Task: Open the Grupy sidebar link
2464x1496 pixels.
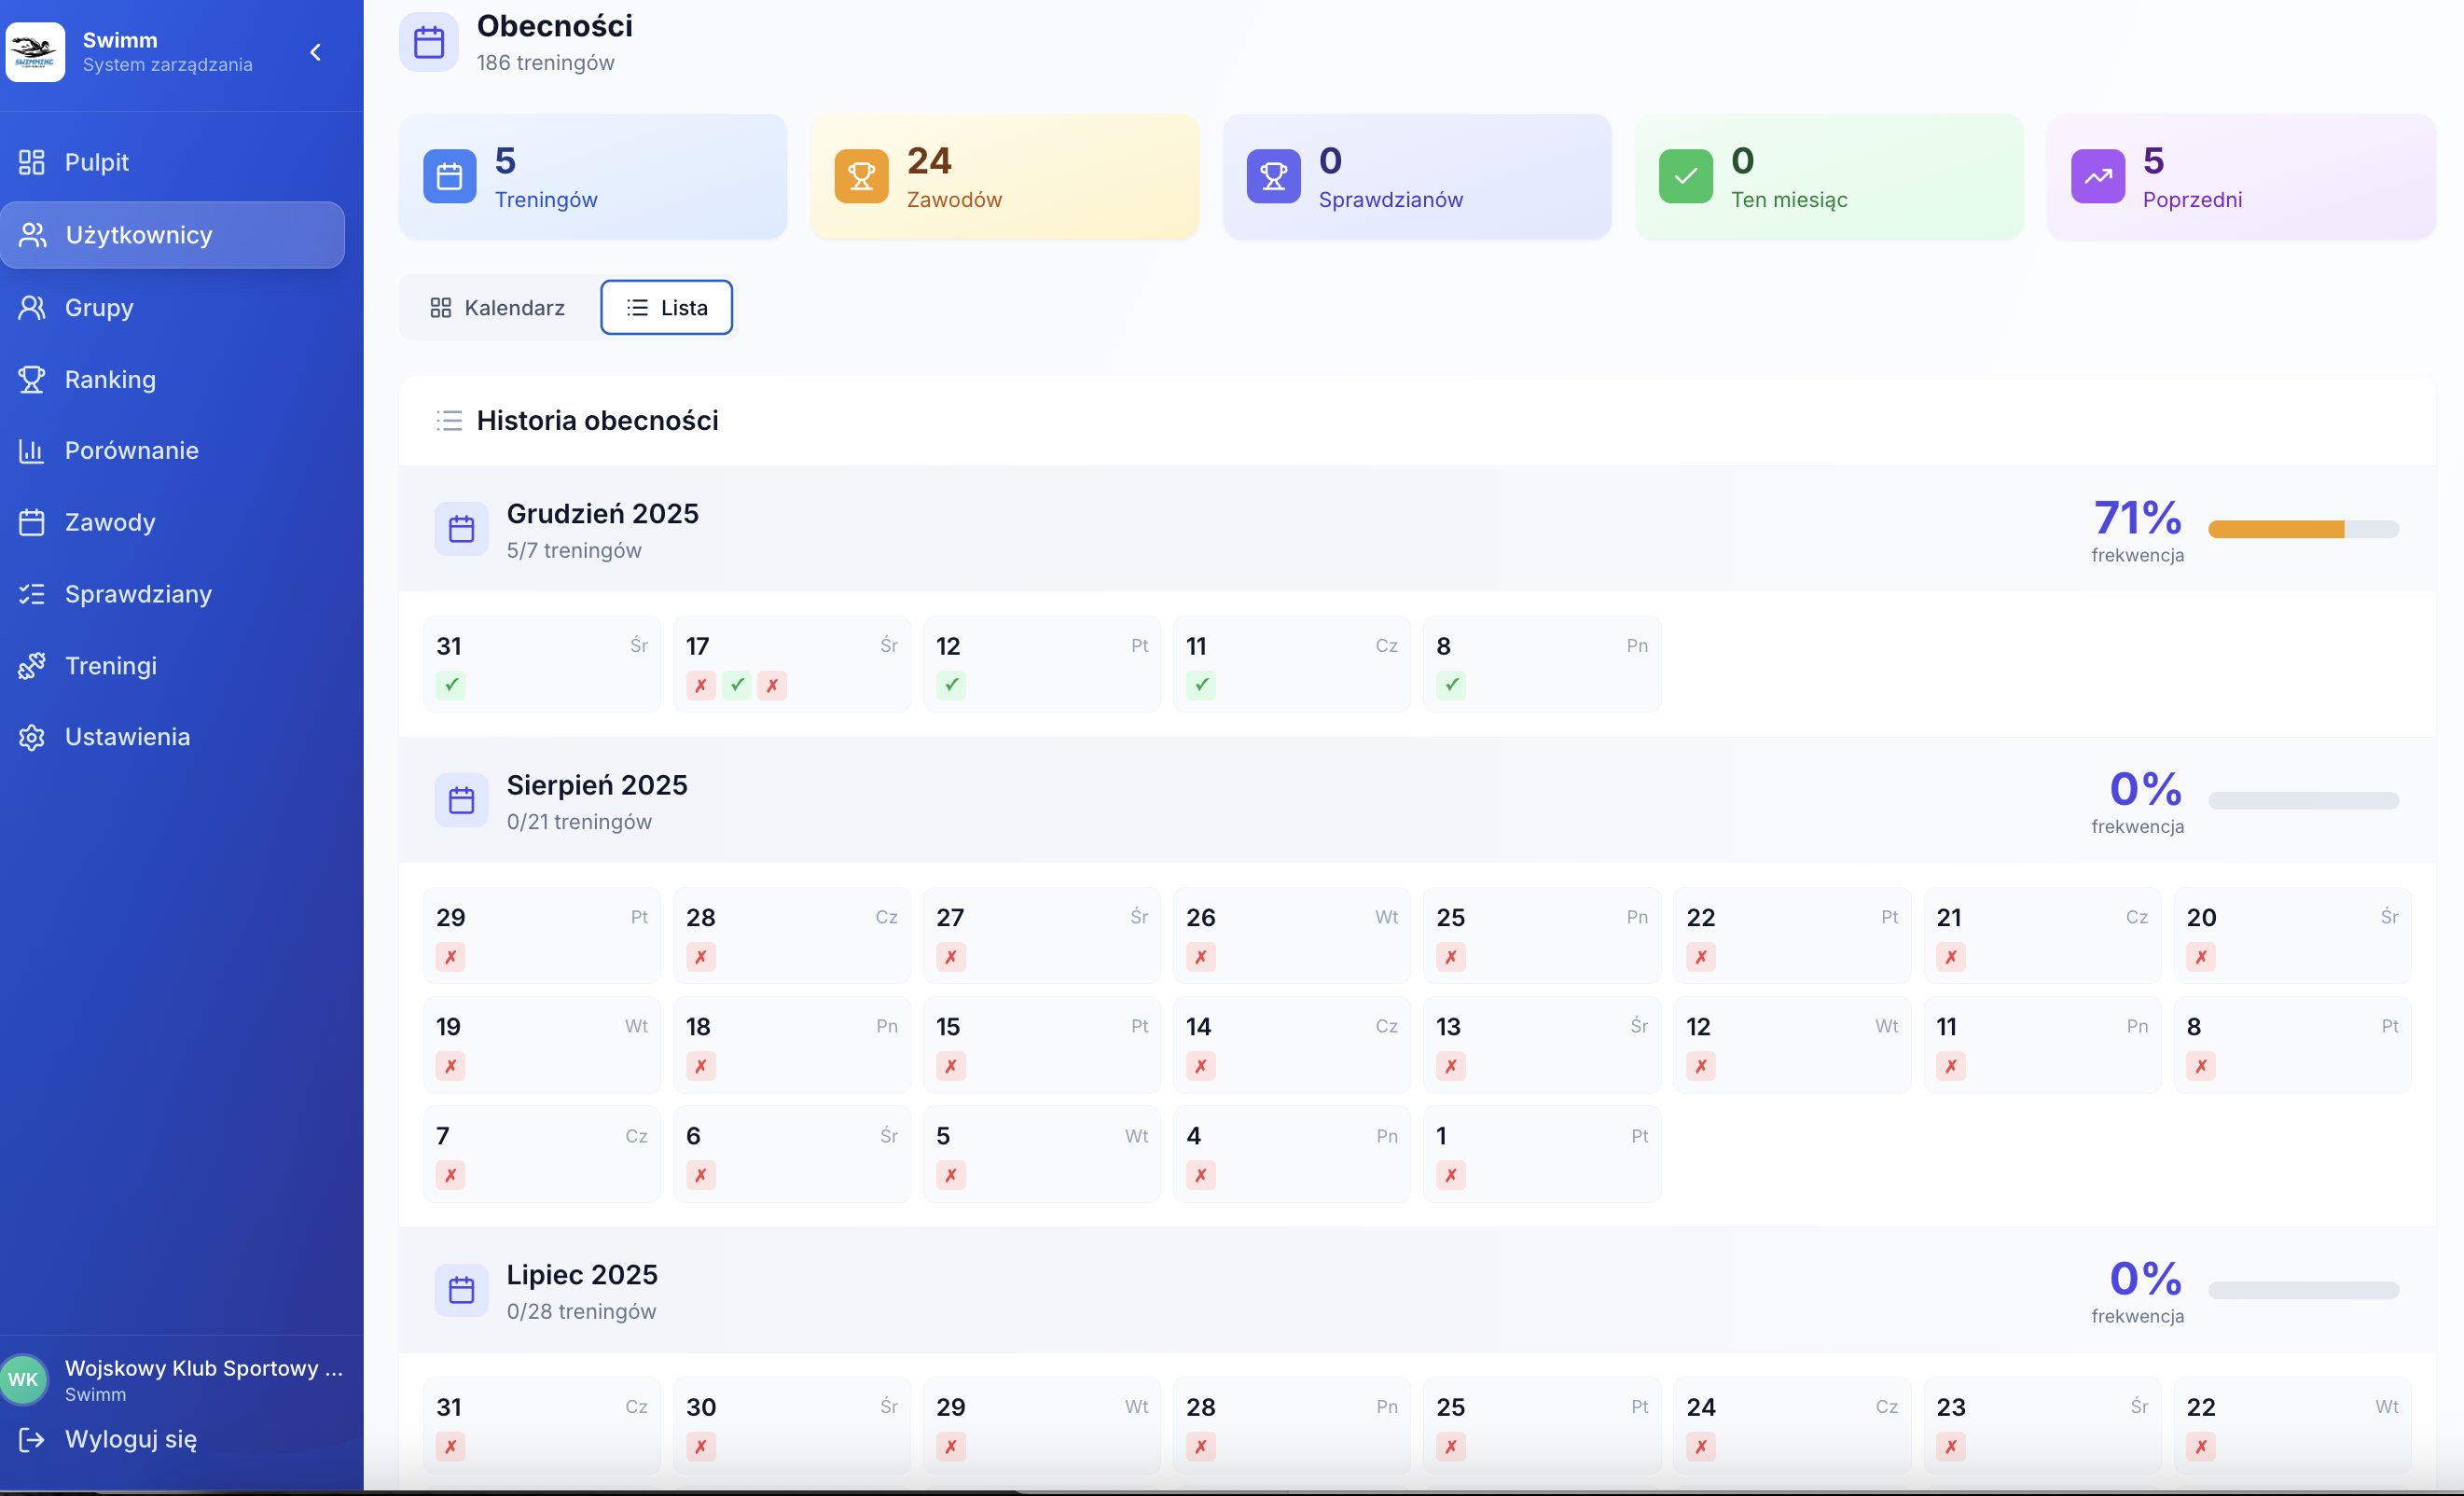Action: coord(99,308)
